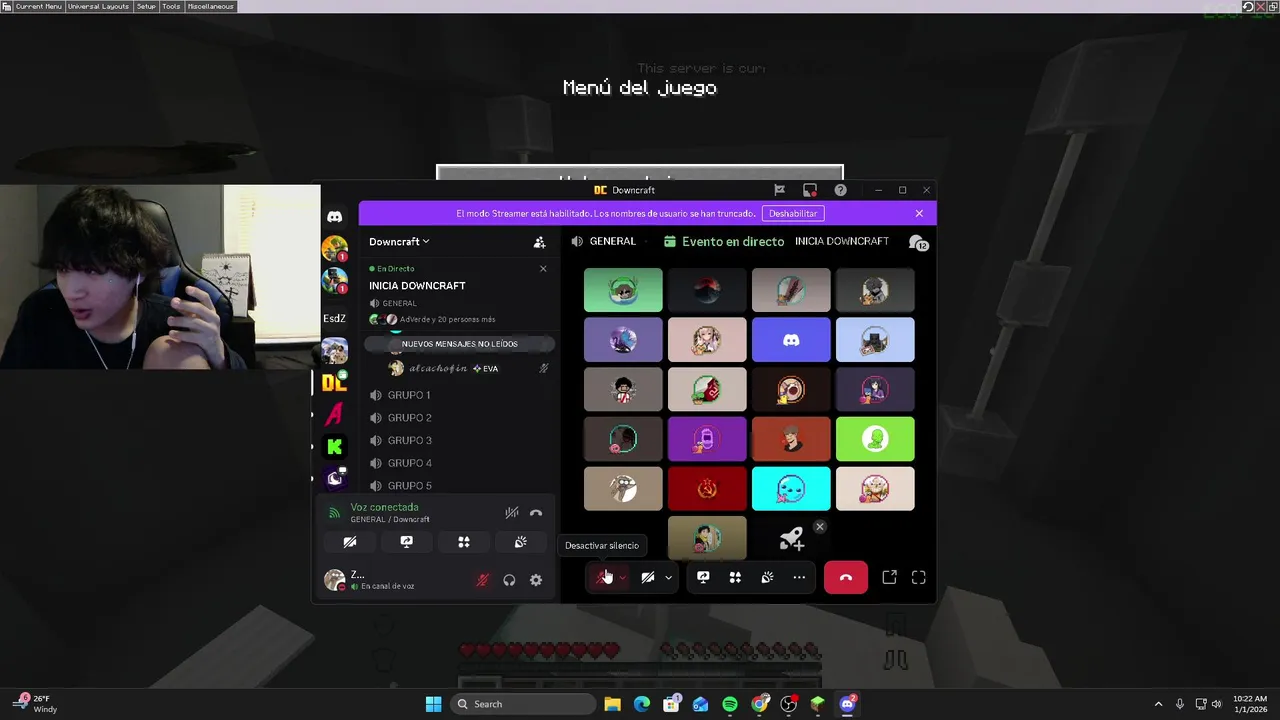Select dark red hammer-sickle participant tile
The width and height of the screenshot is (1280, 720).
click(707, 489)
